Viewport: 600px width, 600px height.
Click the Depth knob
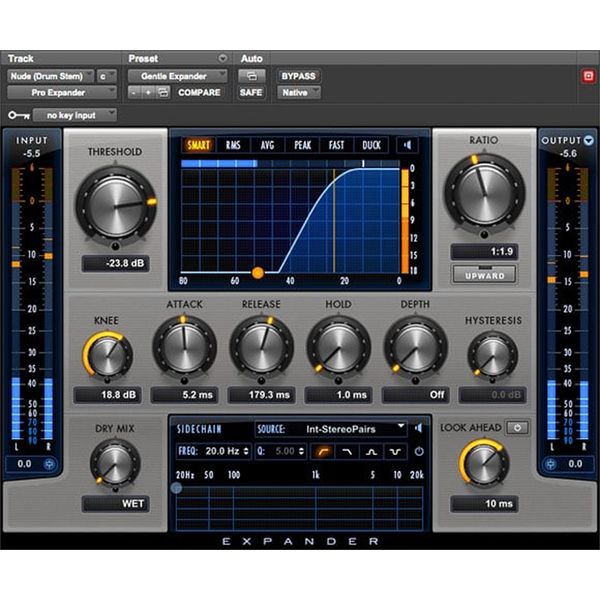416,348
